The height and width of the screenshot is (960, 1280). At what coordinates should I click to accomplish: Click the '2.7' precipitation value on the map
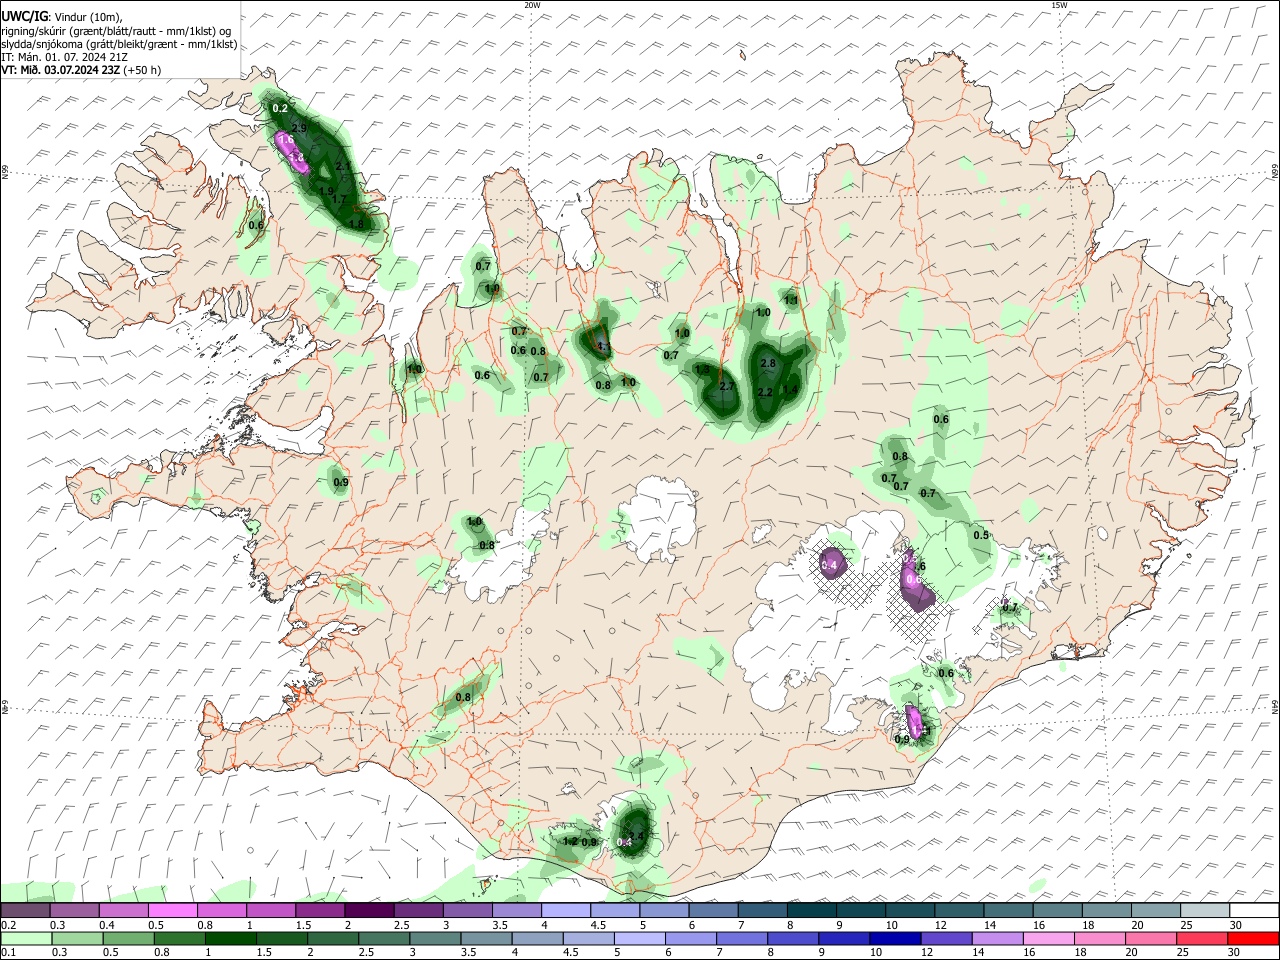(x=727, y=386)
